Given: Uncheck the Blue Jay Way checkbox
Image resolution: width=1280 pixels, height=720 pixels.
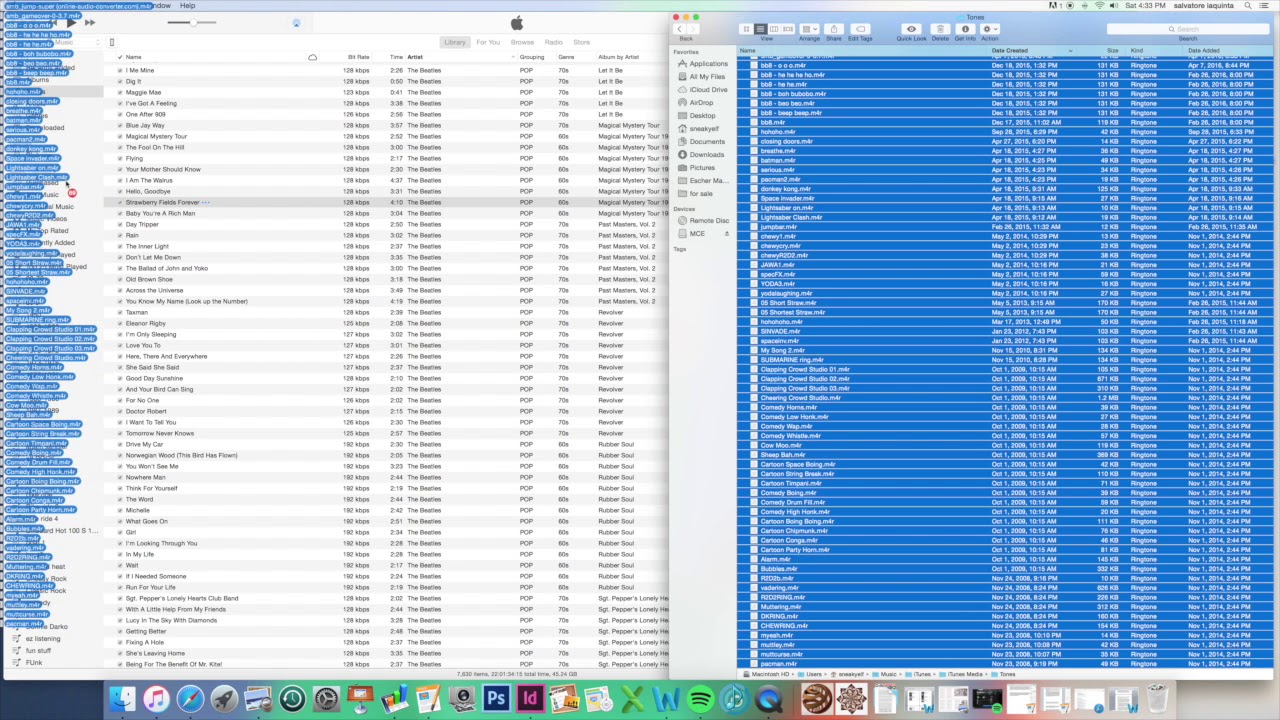Looking at the screenshot, I should [120, 125].
